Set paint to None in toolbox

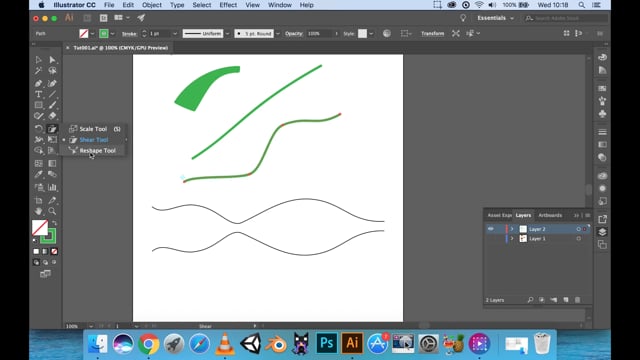tap(54, 251)
